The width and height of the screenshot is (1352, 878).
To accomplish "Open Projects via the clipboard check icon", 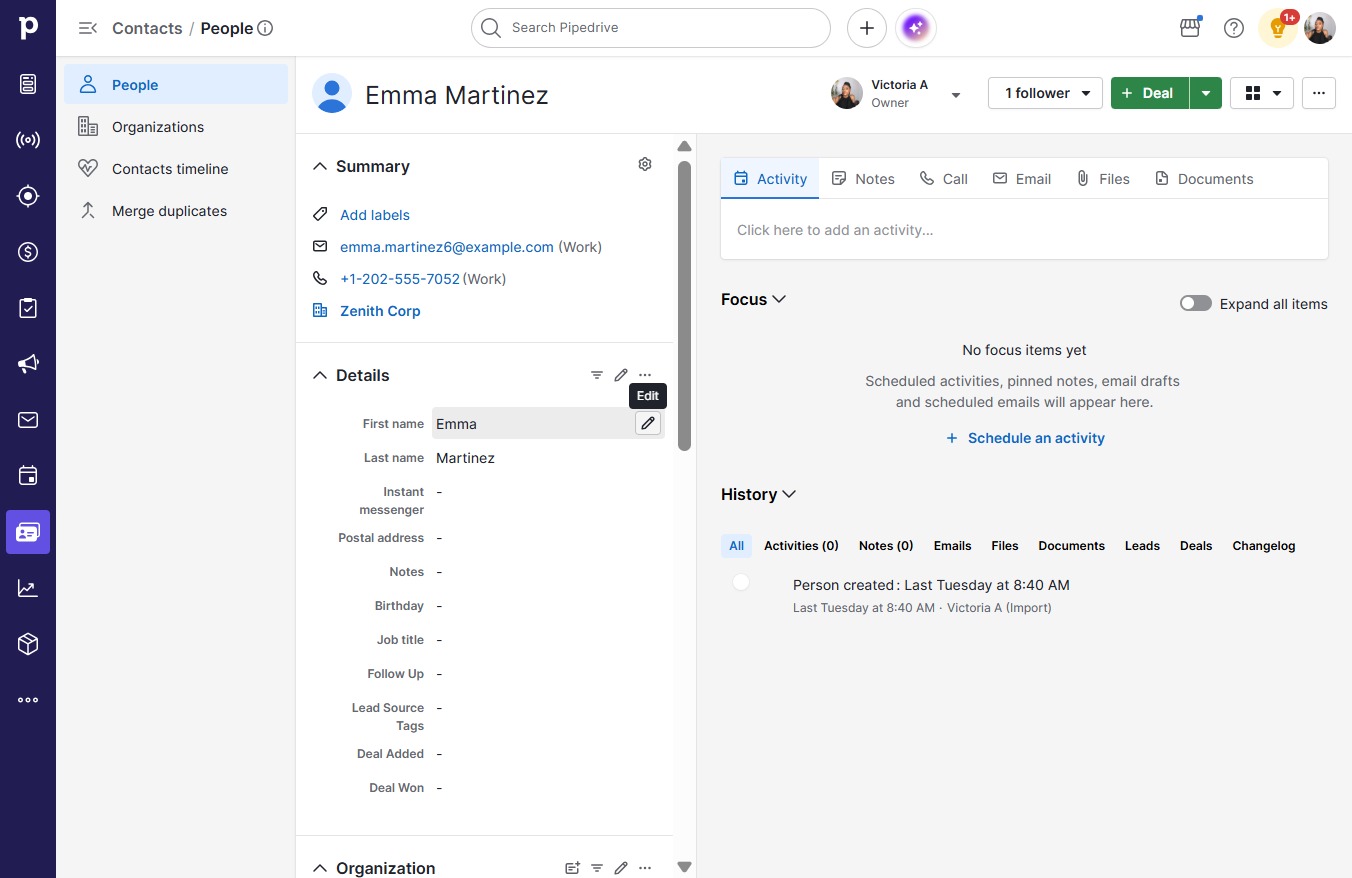I will (x=28, y=308).
